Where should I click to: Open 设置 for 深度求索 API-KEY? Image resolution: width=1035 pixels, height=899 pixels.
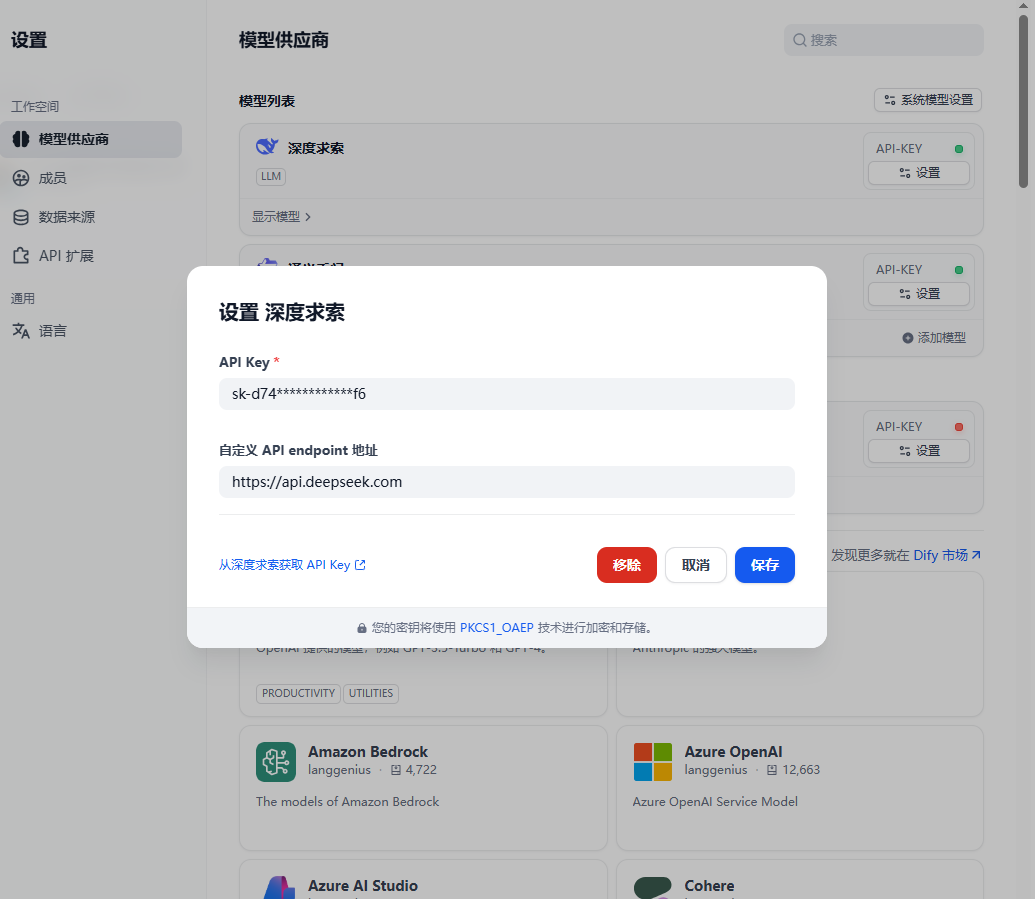(x=919, y=173)
